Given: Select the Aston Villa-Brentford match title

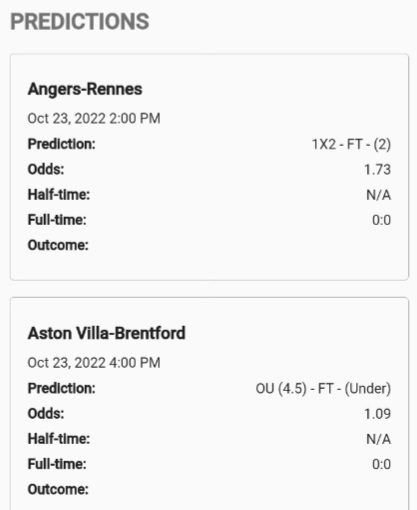Looking at the screenshot, I should pos(107,333).
